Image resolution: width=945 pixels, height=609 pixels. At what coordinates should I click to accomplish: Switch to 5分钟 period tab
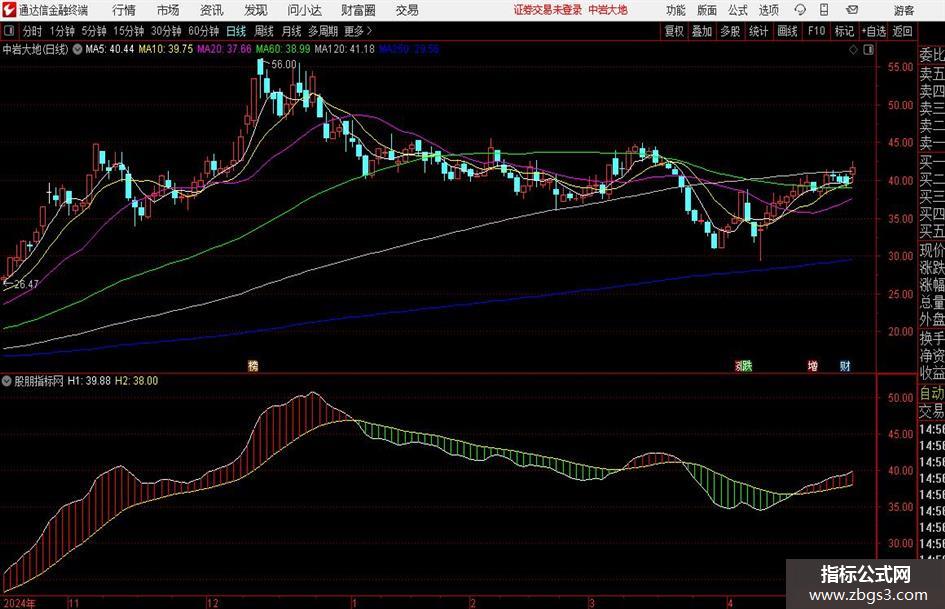click(94, 31)
